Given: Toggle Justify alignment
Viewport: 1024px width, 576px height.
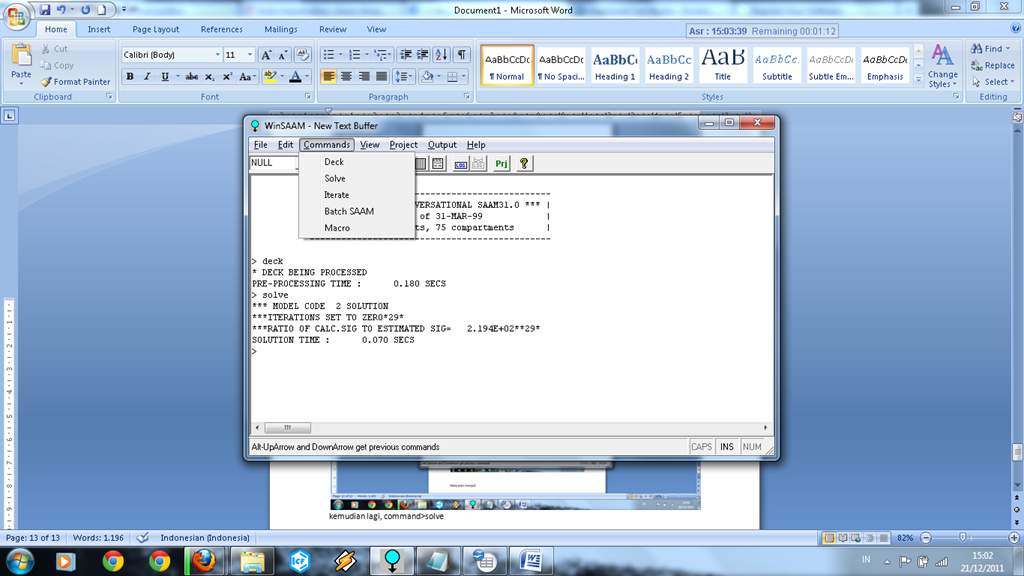Looking at the screenshot, I should click(x=381, y=76).
